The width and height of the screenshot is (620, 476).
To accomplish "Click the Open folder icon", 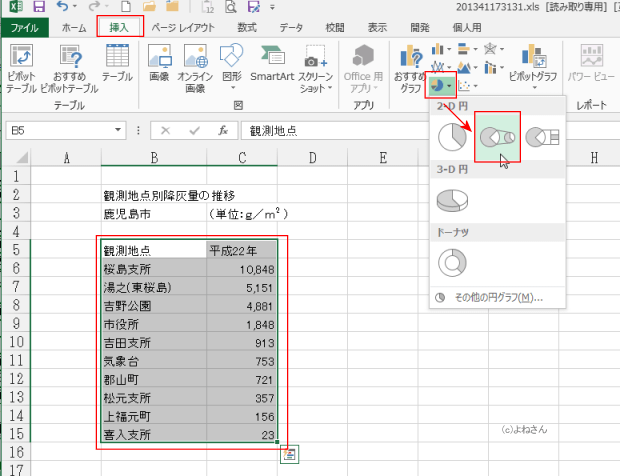I will click(x=149, y=6).
